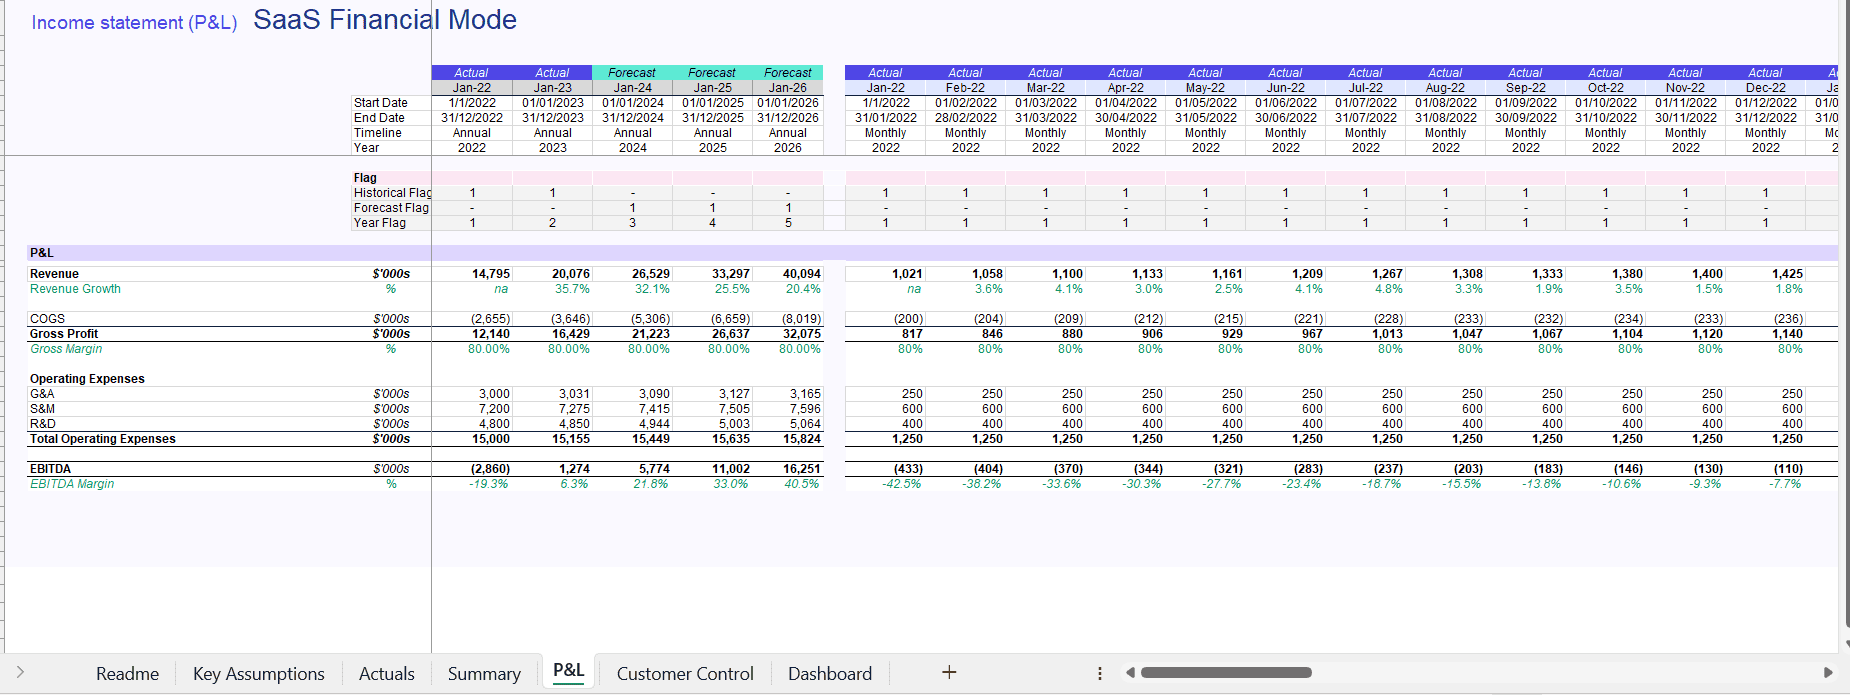
Task: Select the Jun-22 monthly column header
Action: pyautogui.click(x=1285, y=88)
